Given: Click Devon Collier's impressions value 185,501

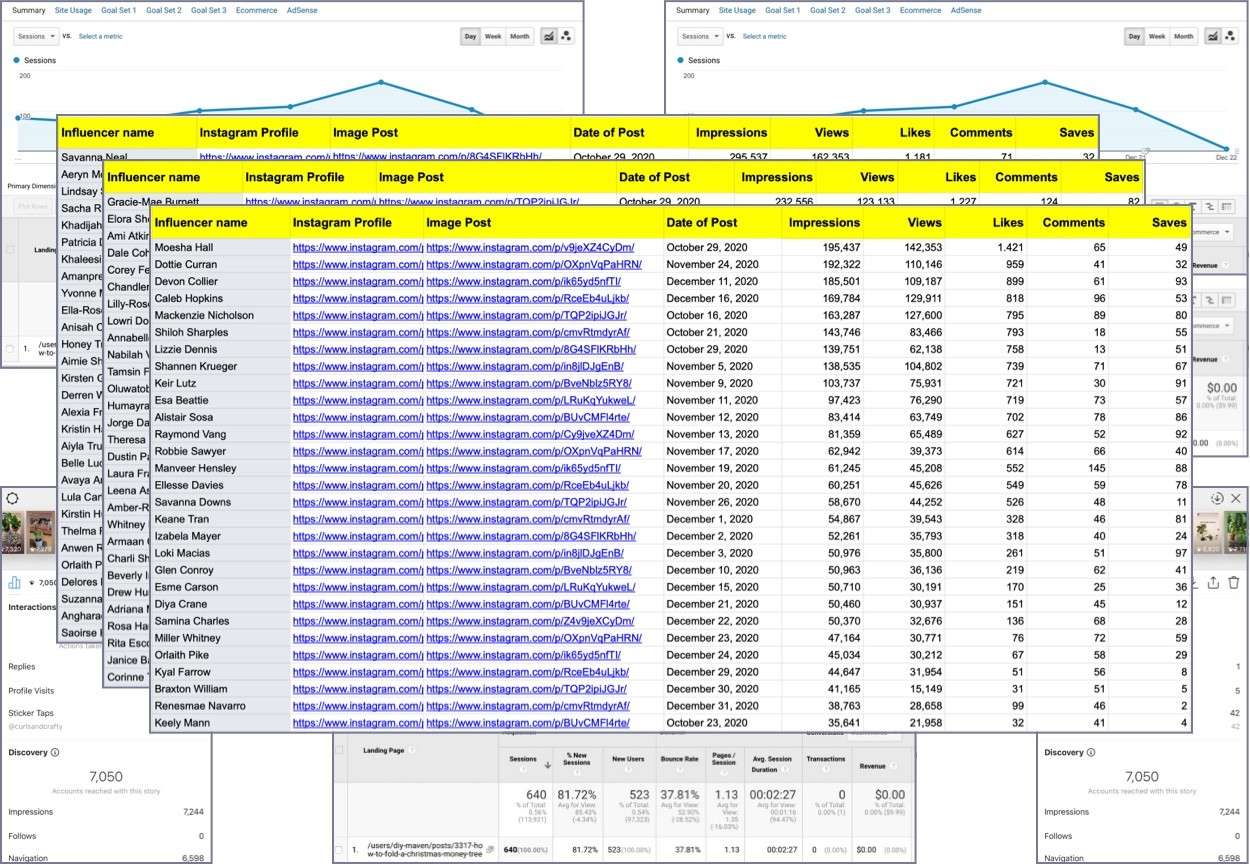Looking at the screenshot, I should click(x=839, y=281).
